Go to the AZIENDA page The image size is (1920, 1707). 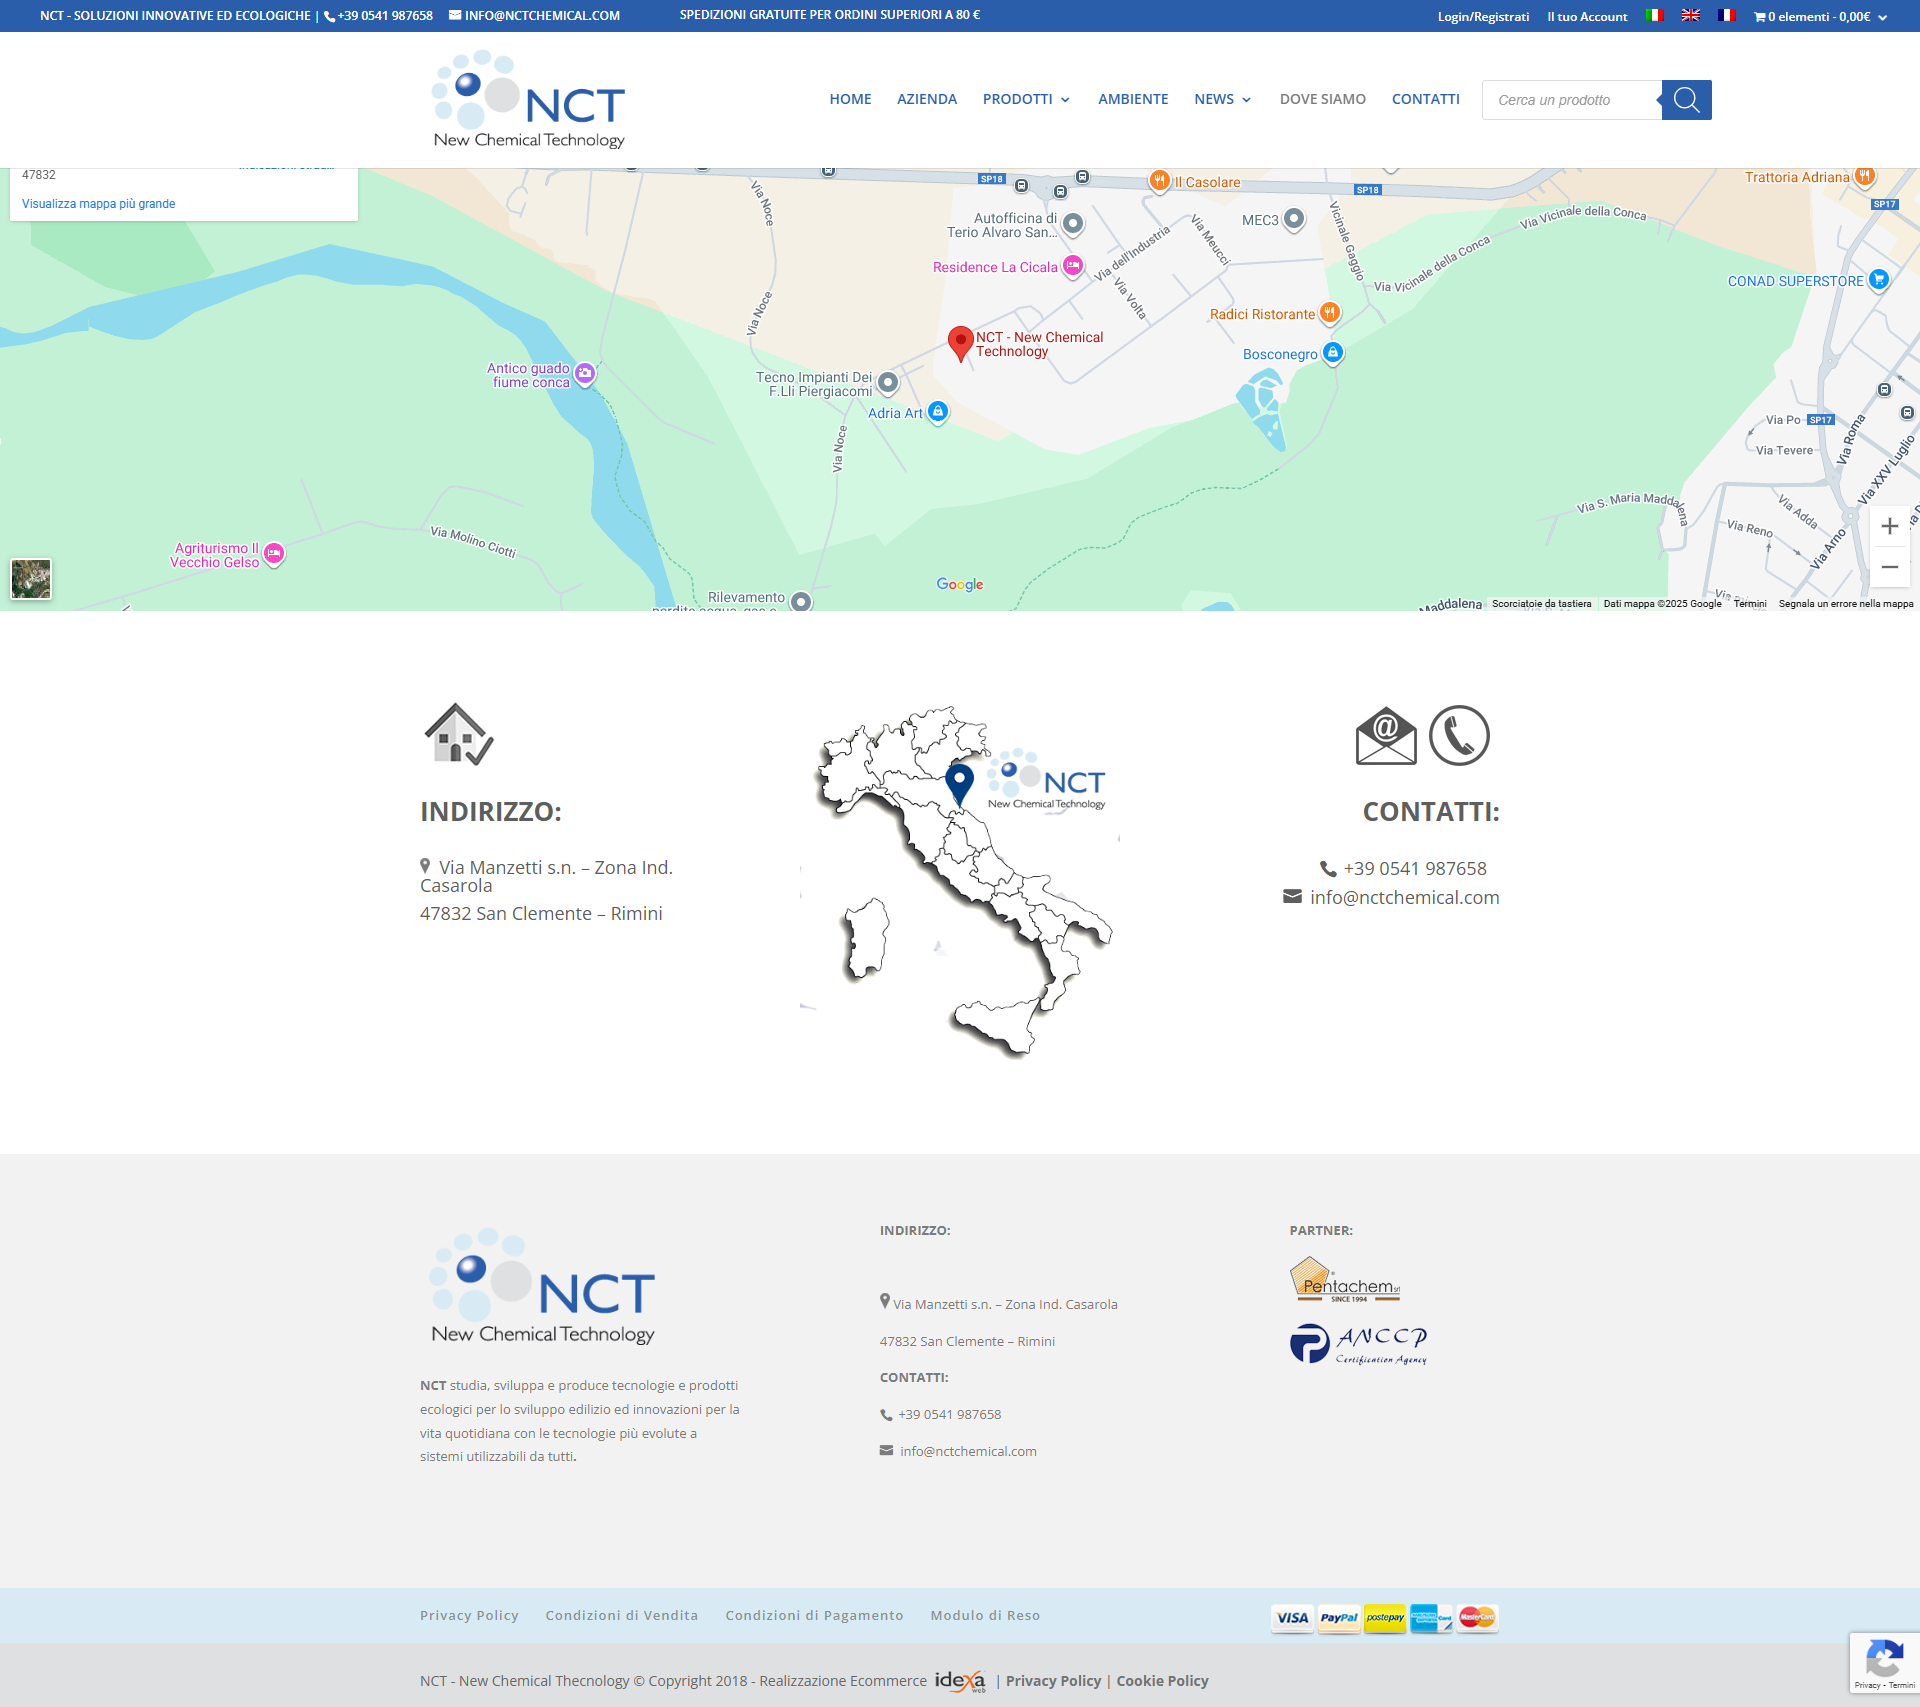click(926, 99)
